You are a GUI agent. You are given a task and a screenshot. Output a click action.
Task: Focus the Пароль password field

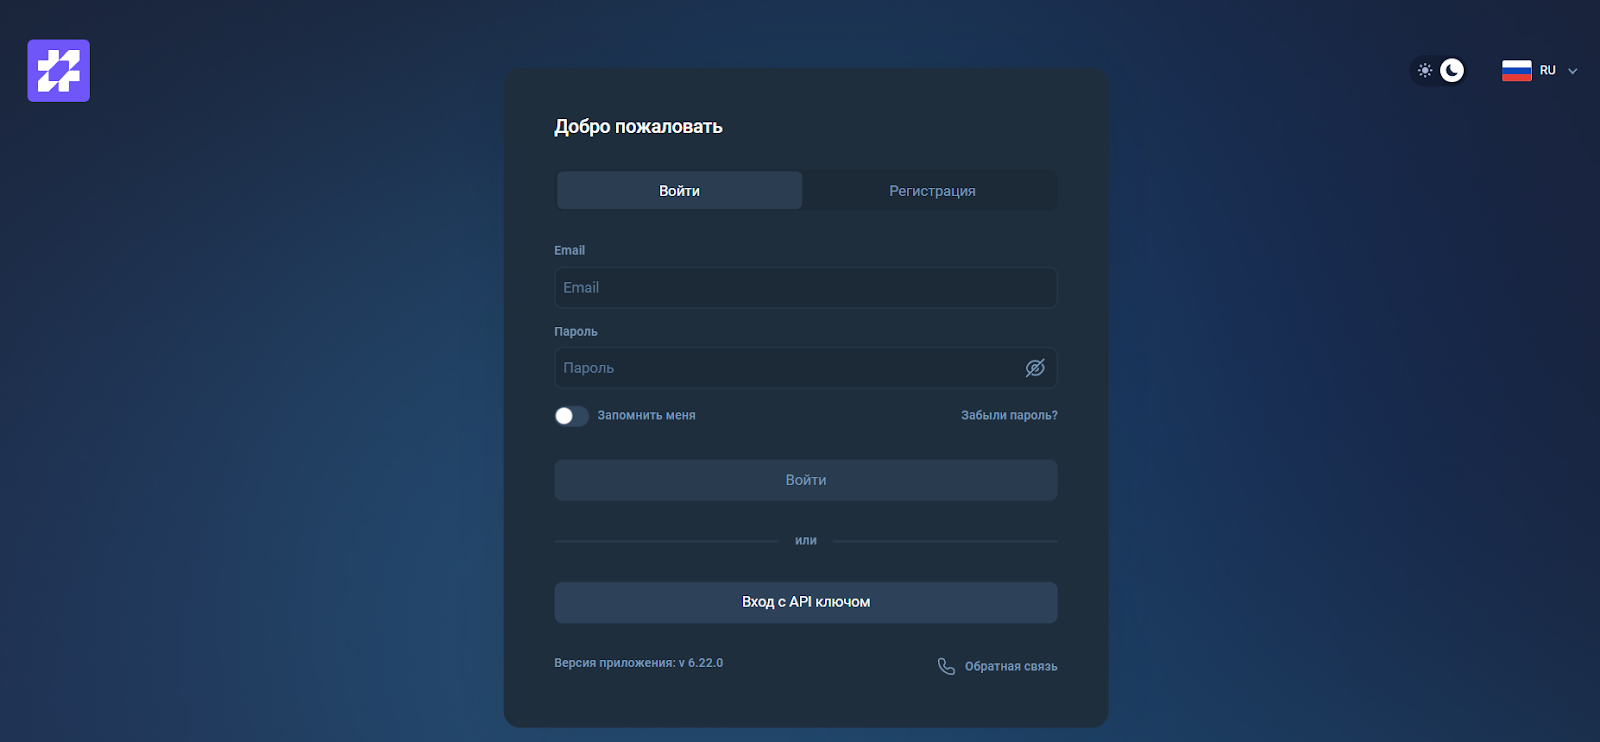(806, 368)
